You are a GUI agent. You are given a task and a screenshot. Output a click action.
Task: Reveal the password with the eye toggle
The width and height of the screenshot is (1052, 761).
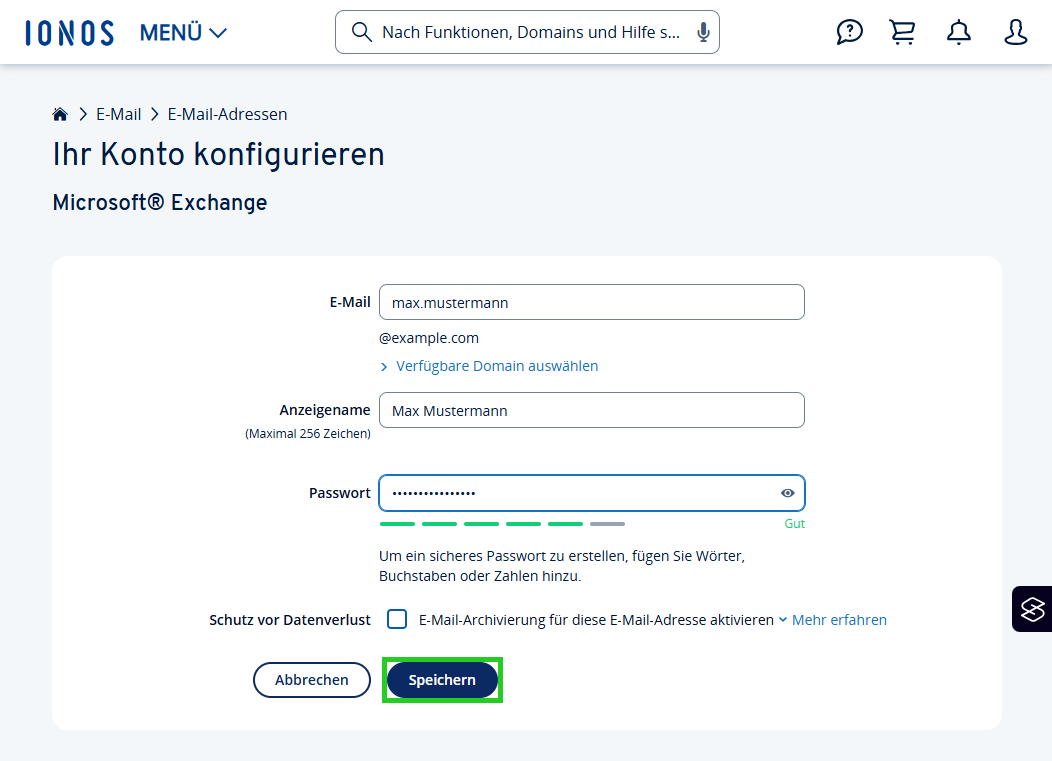click(x=787, y=492)
